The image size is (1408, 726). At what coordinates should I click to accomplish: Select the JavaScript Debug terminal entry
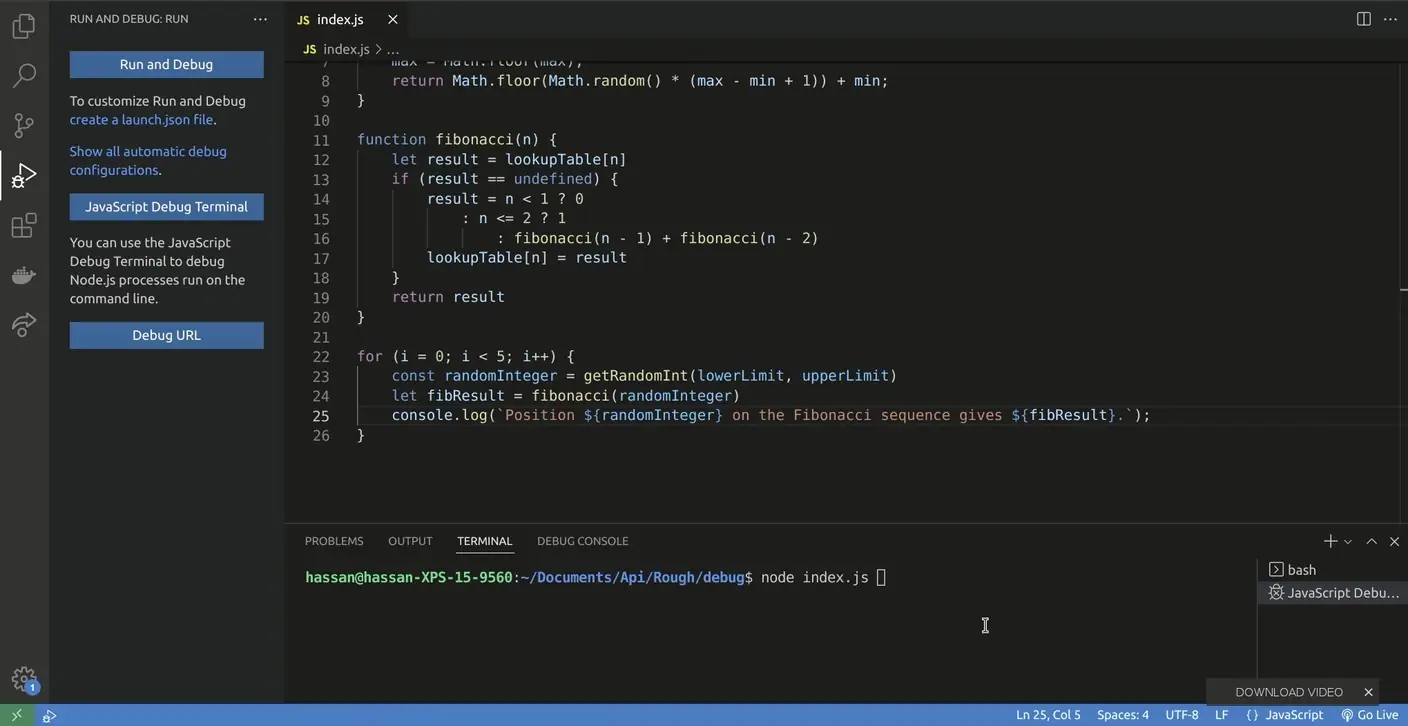[1332, 592]
